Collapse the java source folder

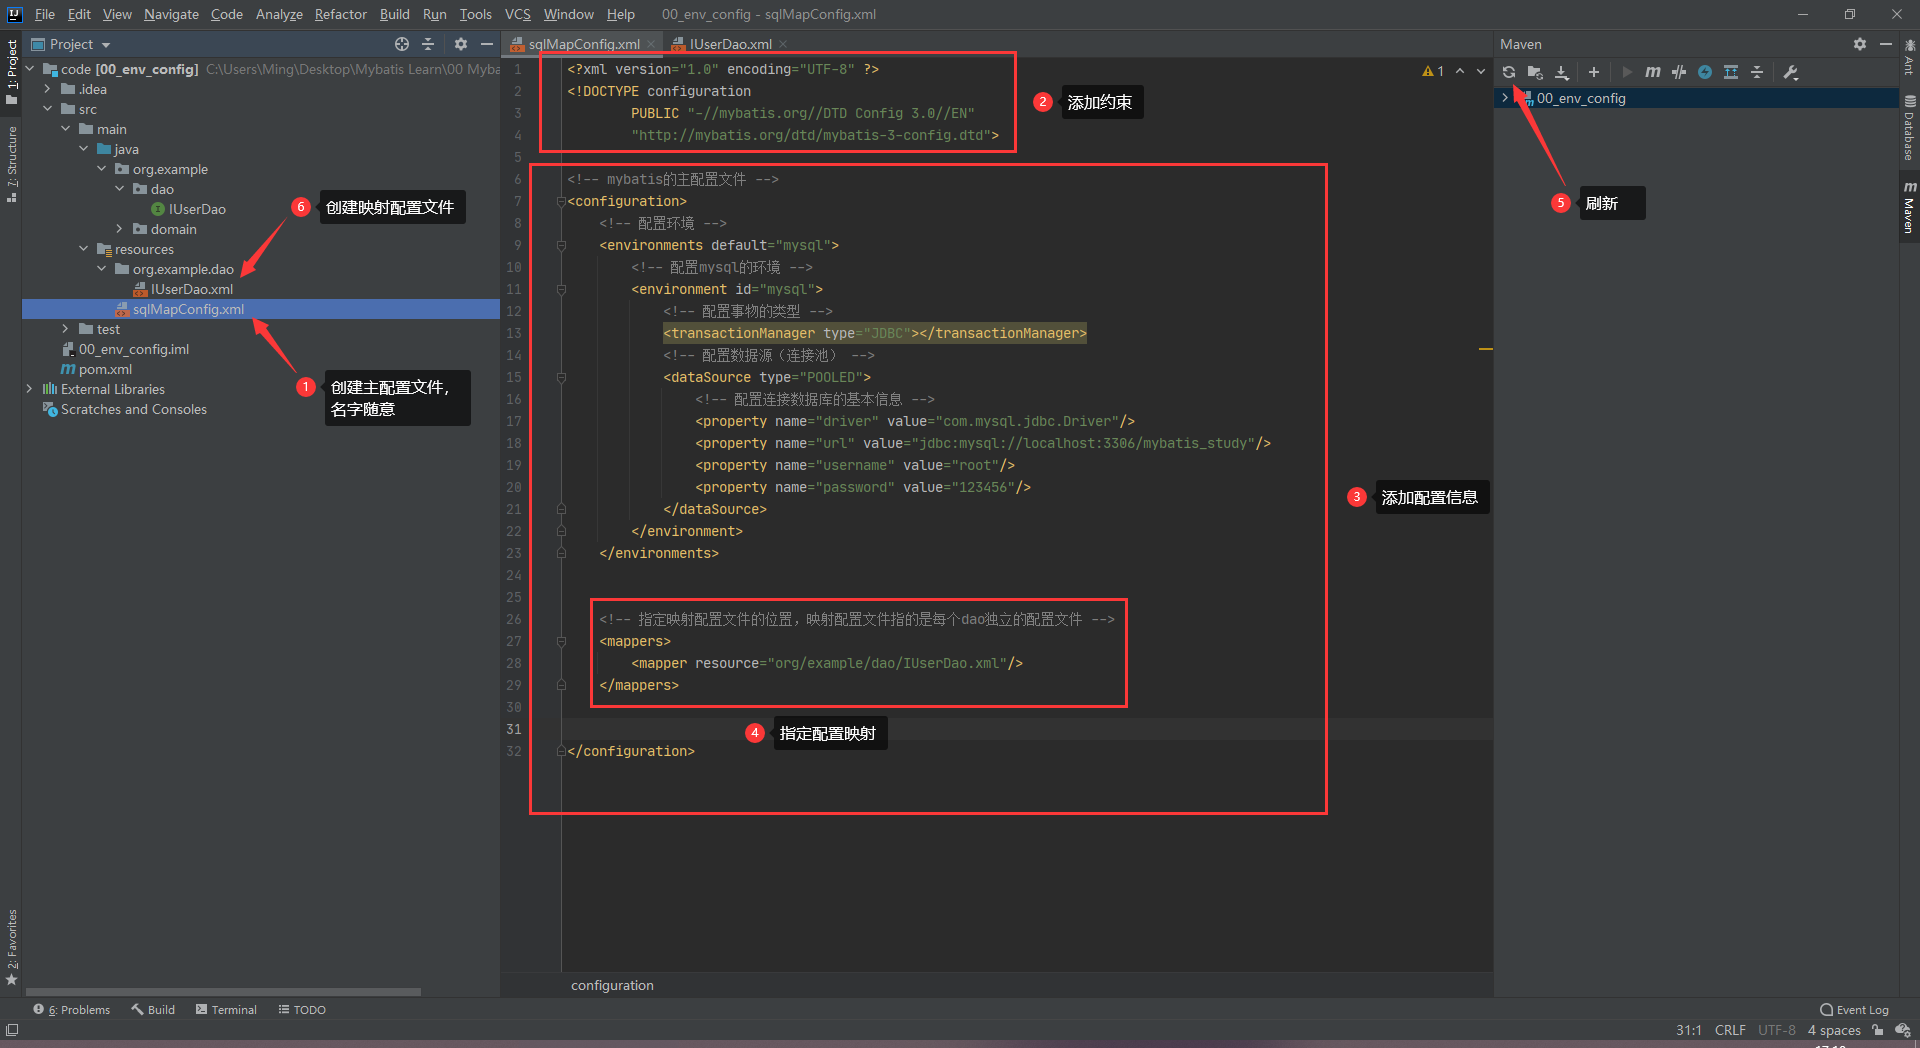point(84,149)
